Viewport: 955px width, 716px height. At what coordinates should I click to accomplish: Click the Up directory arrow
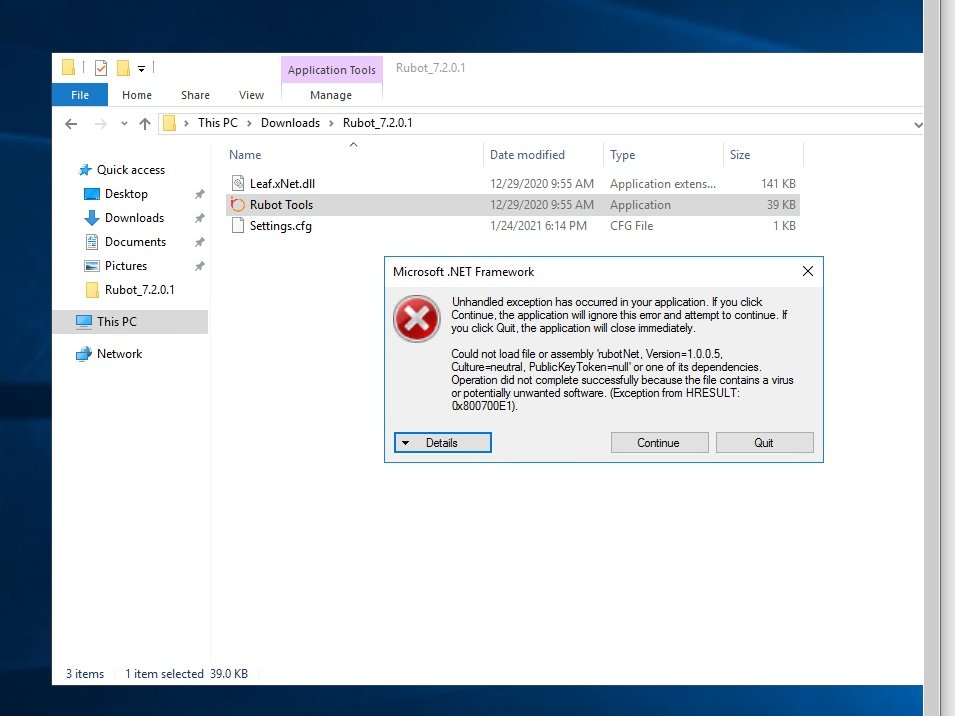pyautogui.click(x=145, y=124)
